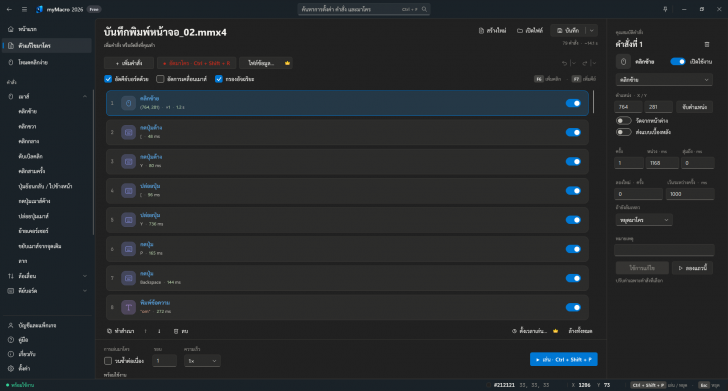The width and height of the screenshot is (728, 391).
Task: Open the on-finish action dropdown in panel
Action: click(644, 220)
